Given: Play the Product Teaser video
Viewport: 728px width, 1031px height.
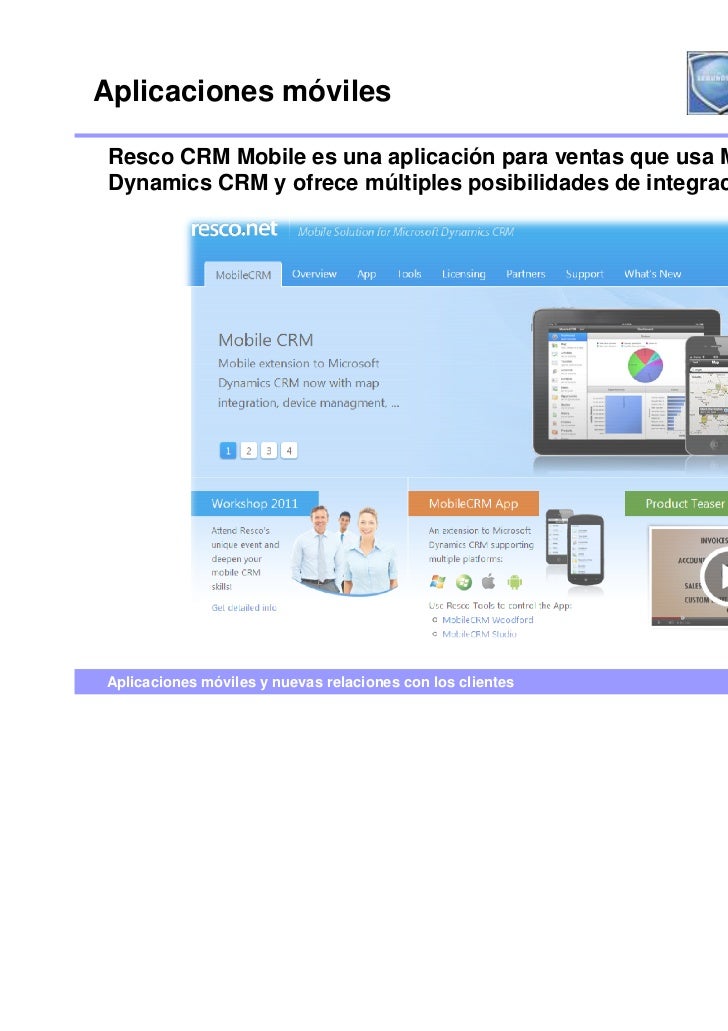Looking at the screenshot, I should click(714, 576).
